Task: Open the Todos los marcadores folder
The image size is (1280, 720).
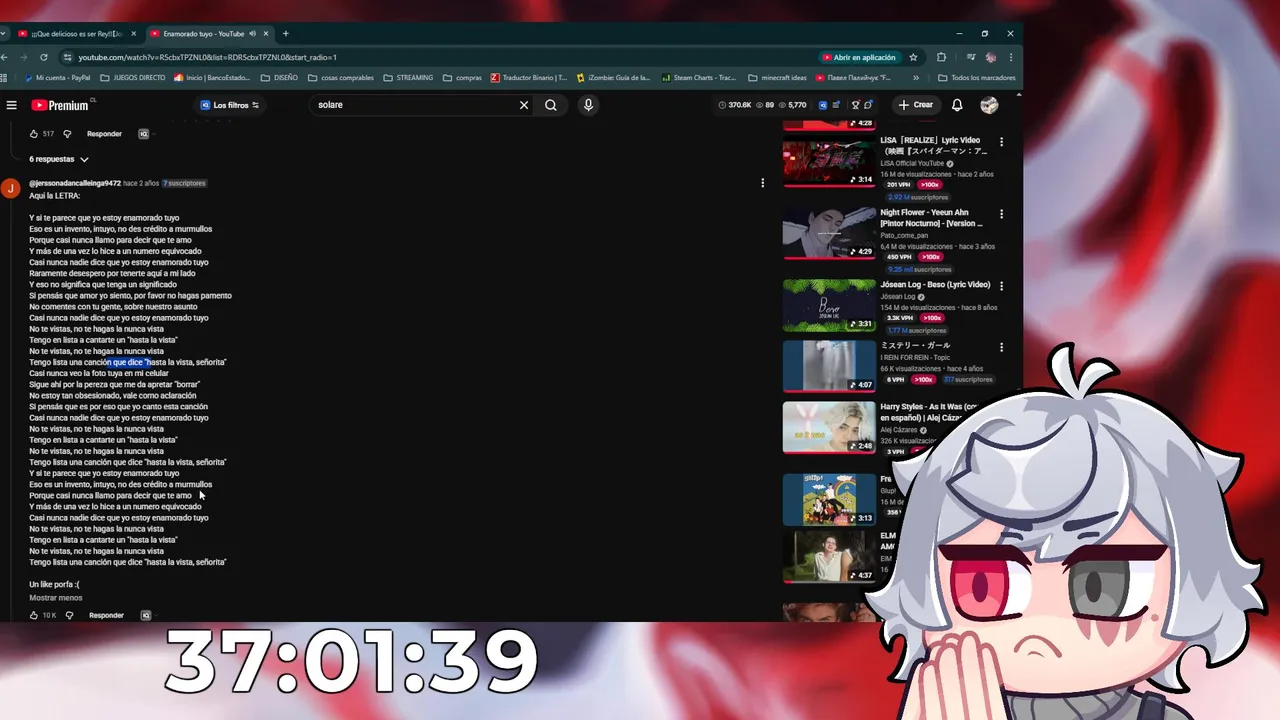Action: (x=976, y=77)
